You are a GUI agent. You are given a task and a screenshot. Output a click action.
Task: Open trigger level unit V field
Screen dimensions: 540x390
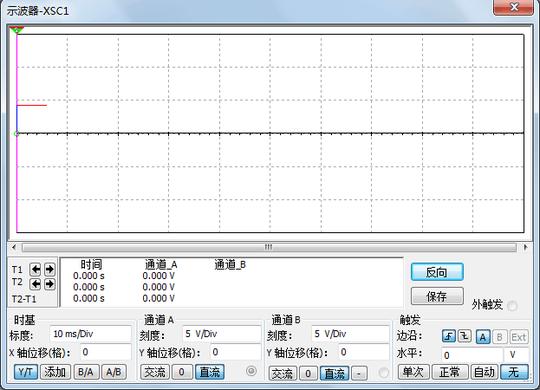516,355
